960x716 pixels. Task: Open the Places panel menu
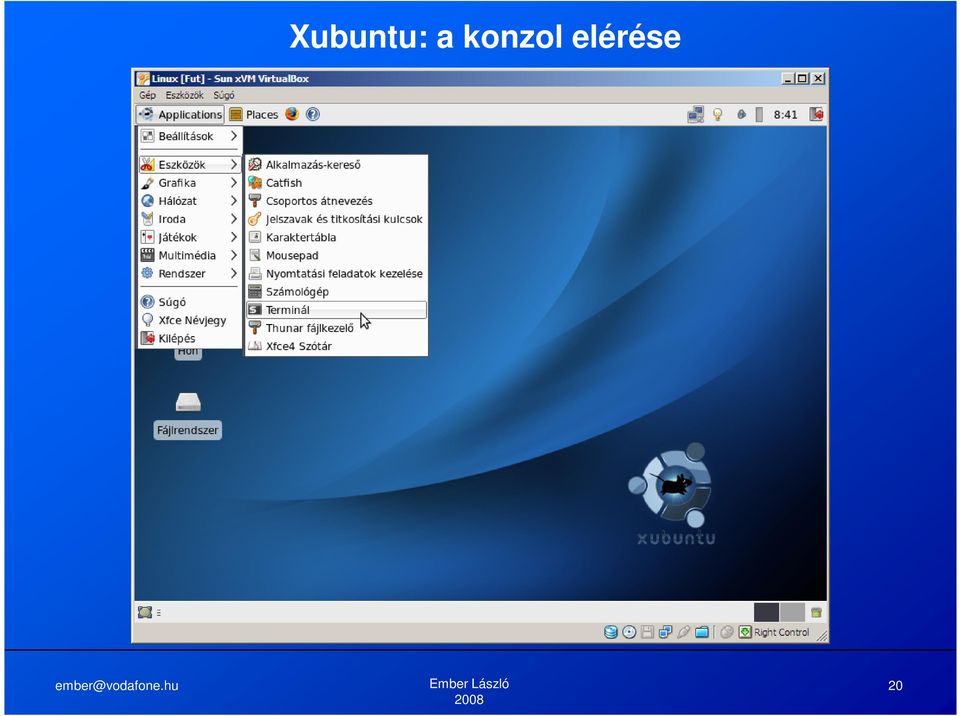click(254, 115)
